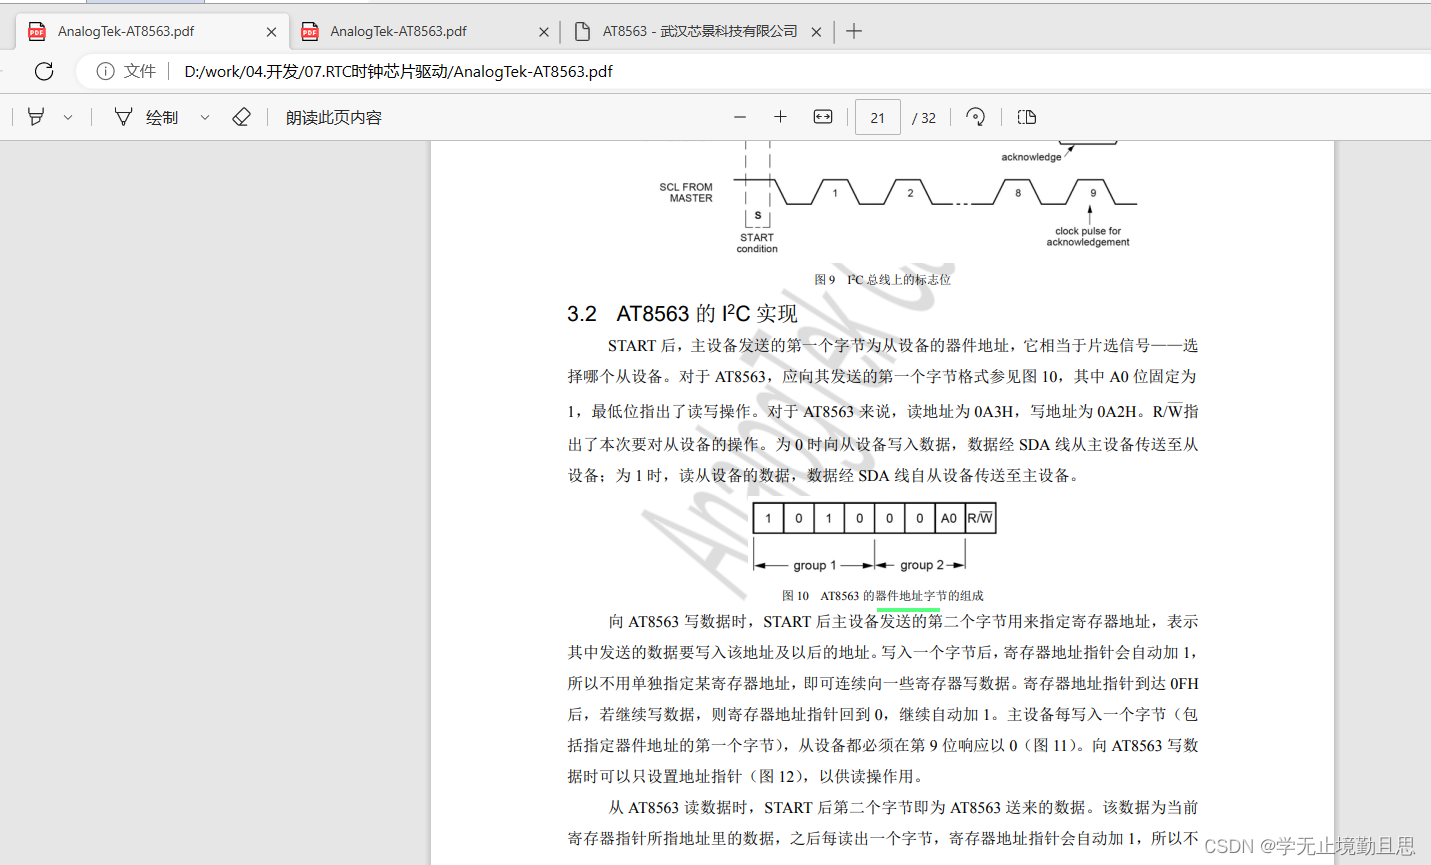Activate the eraser tool
Image resolution: width=1431 pixels, height=865 pixels.
241,117
